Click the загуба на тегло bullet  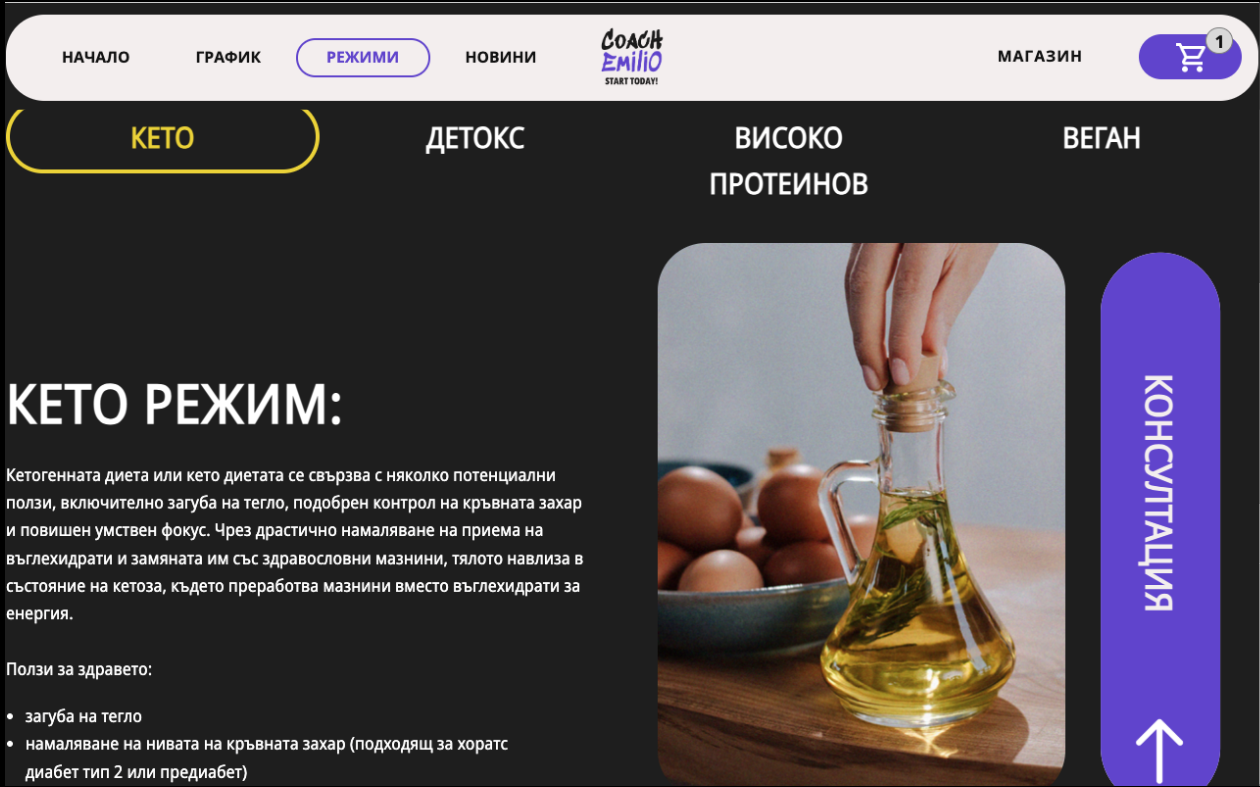click(84, 717)
